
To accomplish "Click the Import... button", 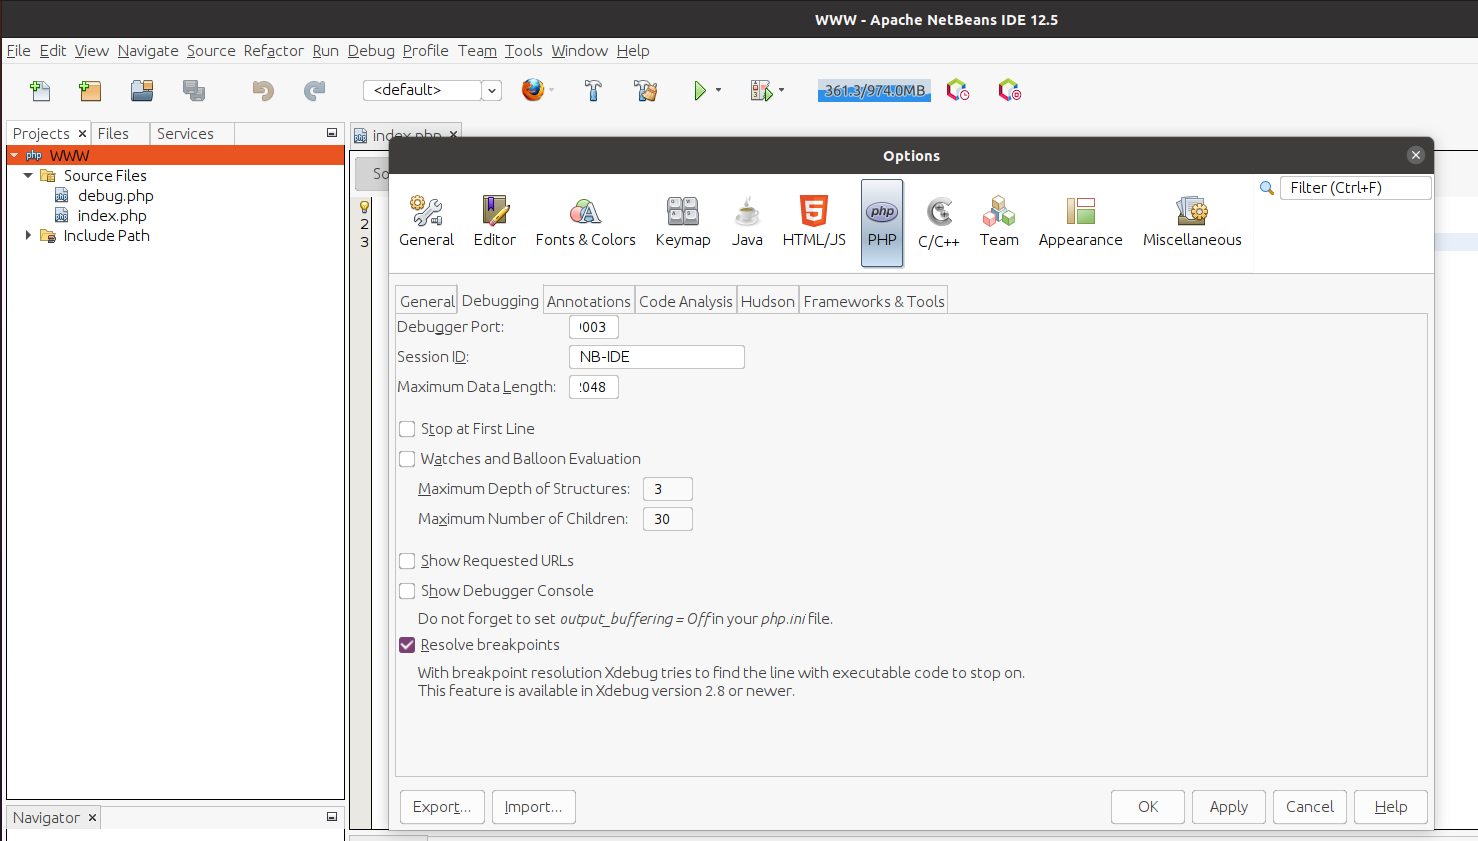I will coord(533,807).
